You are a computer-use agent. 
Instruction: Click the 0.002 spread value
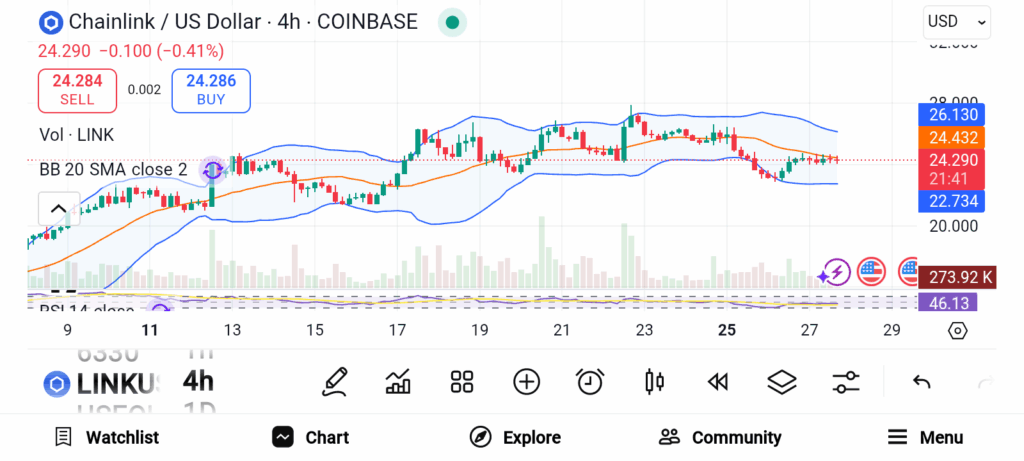144,90
